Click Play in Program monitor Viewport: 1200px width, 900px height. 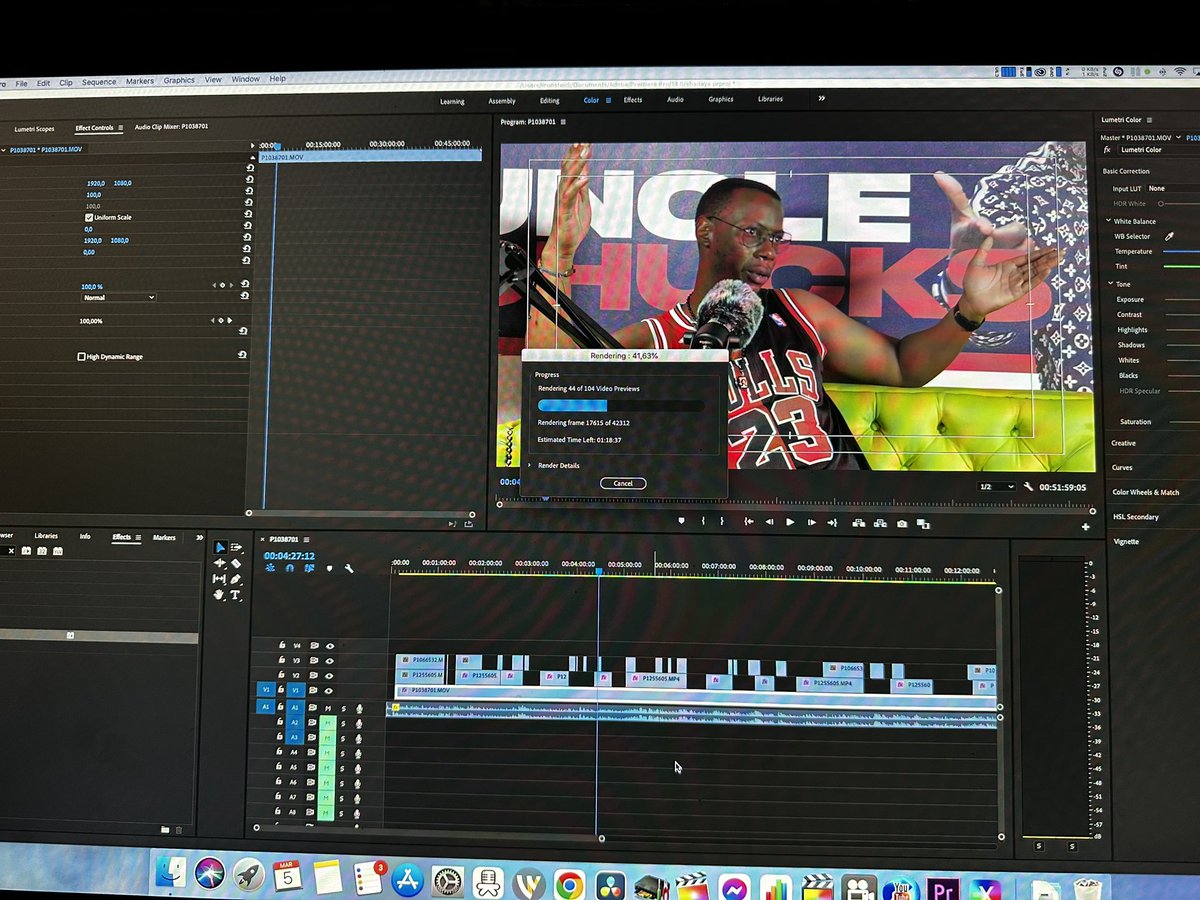click(790, 522)
